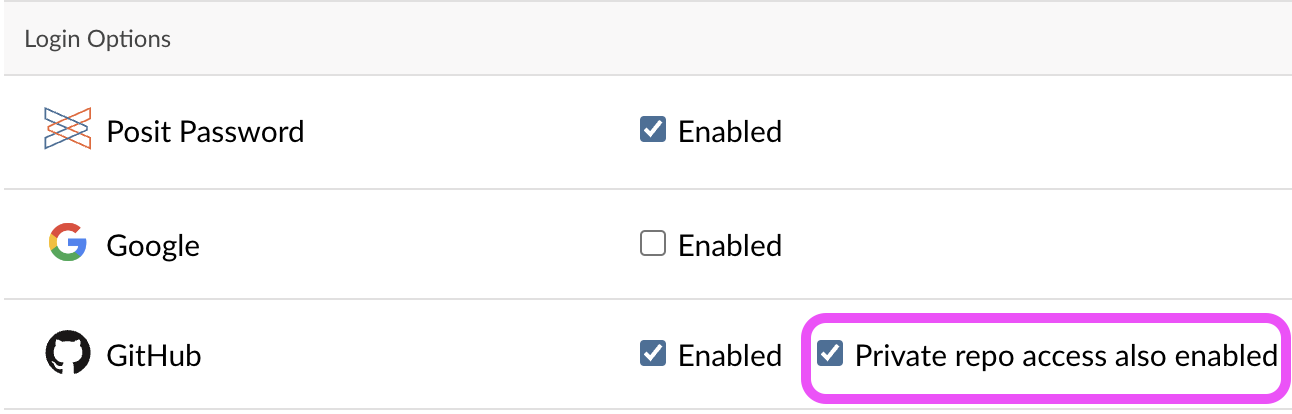Select the GitHub provider name text
The image size is (1292, 414).
click(154, 355)
